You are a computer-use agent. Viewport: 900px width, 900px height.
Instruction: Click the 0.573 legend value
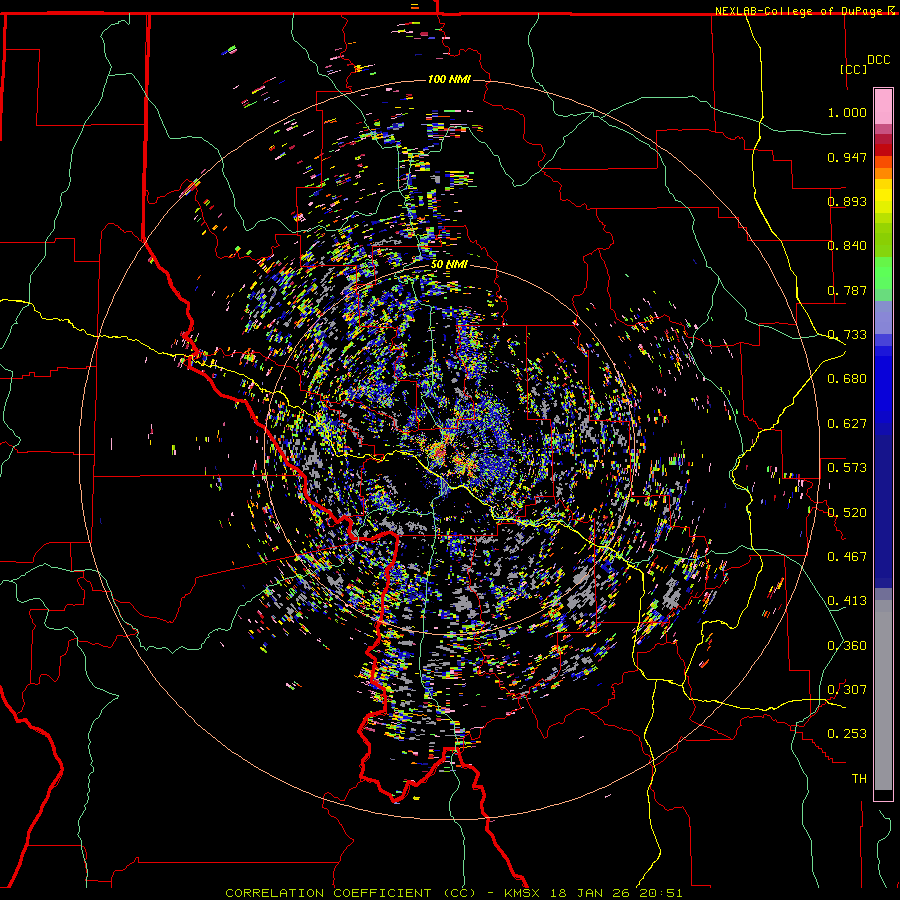tap(847, 468)
